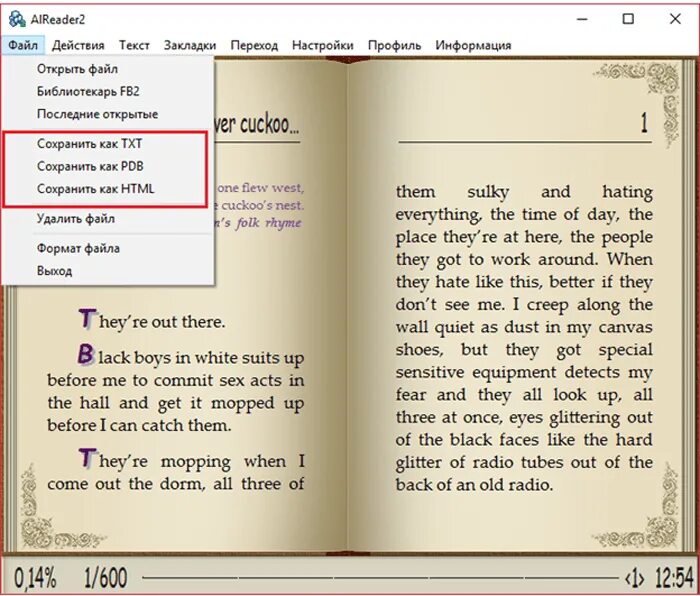The image size is (700, 596).
Task: Click the <1> indicator in status bar
Action: 634,579
